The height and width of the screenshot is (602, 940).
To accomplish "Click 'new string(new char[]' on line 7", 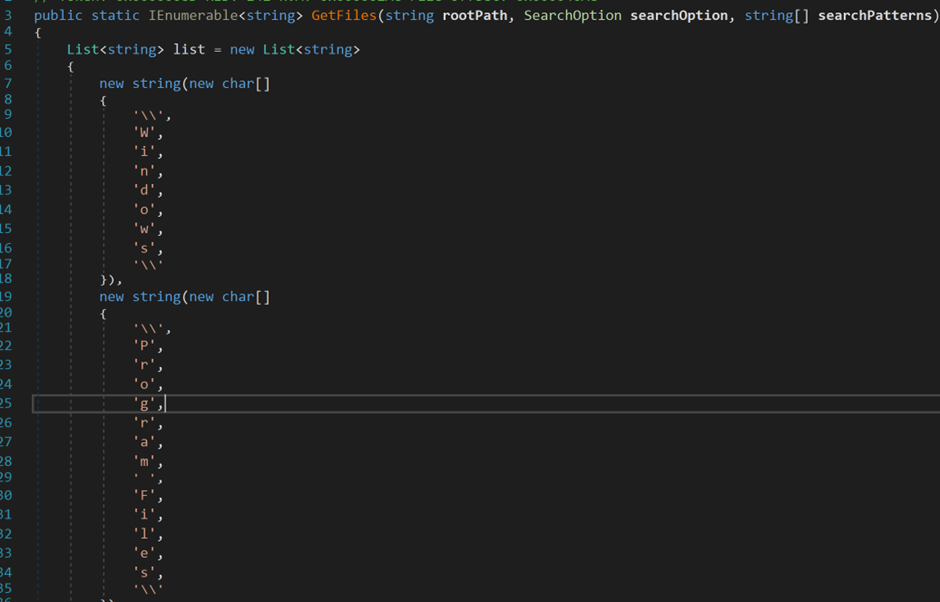I will pos(185,83).
